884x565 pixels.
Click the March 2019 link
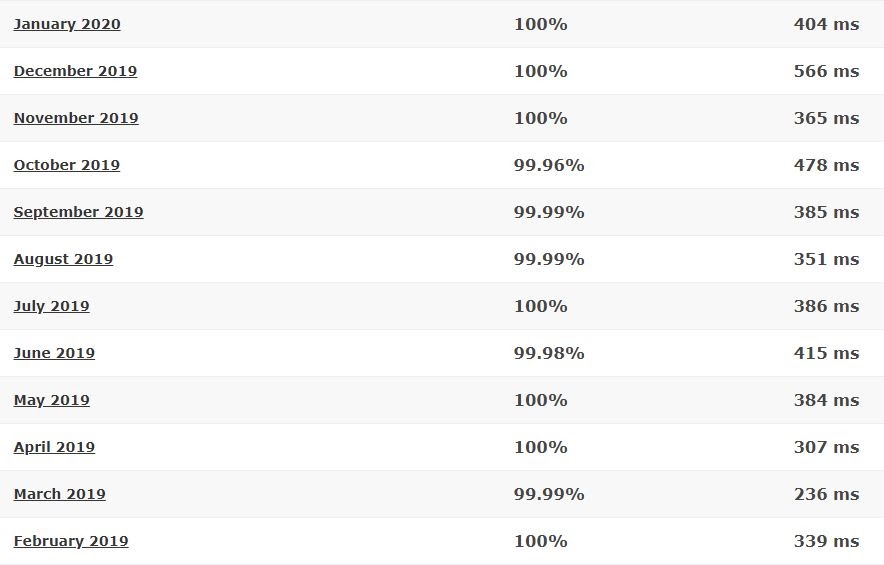pos(59,494)
